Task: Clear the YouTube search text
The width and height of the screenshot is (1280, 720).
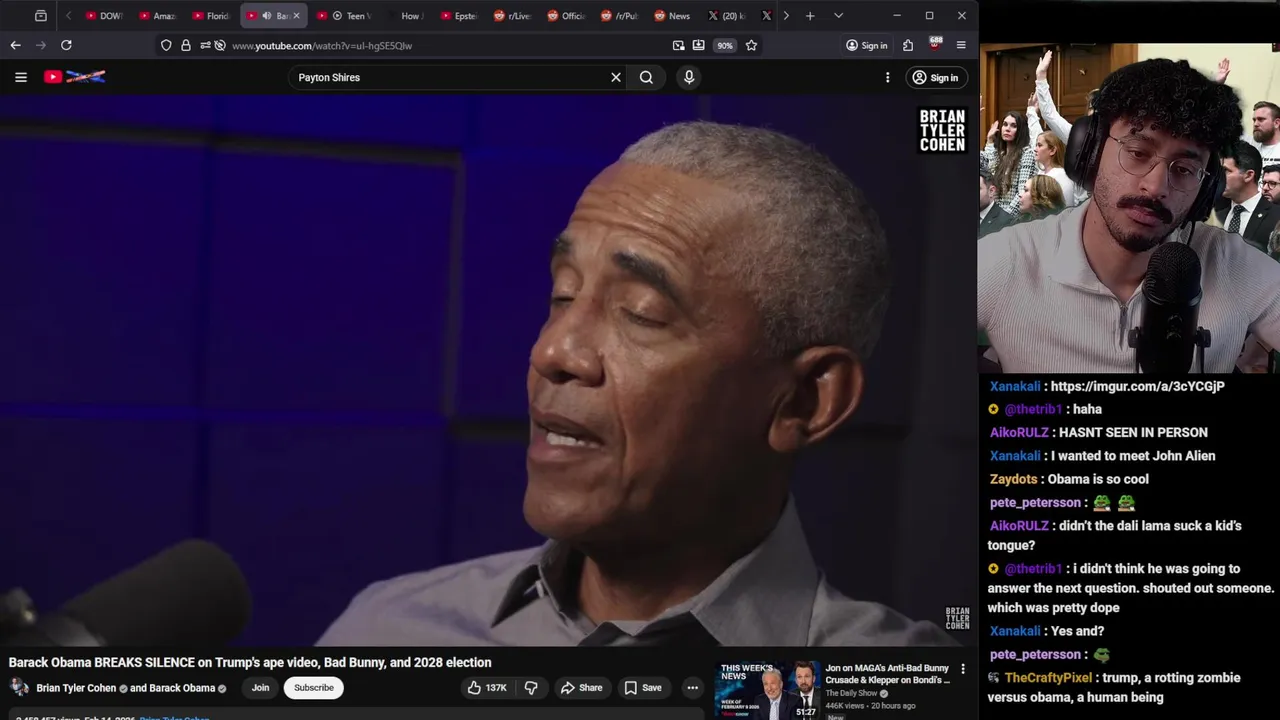Action: pos(616,77)
